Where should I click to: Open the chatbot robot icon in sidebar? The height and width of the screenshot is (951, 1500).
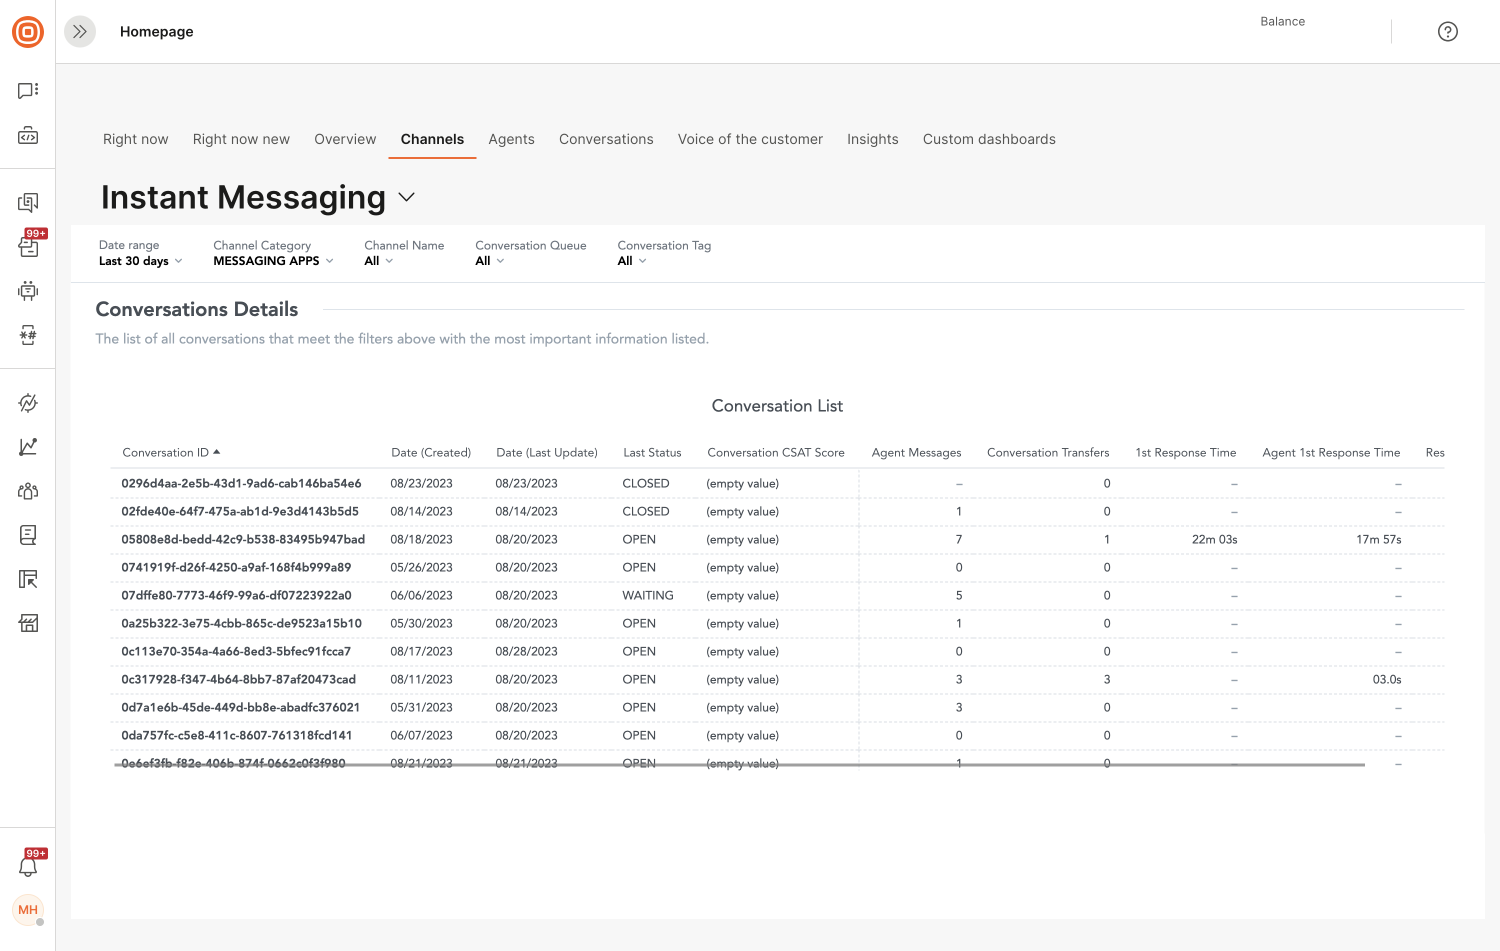pos(28,291)
